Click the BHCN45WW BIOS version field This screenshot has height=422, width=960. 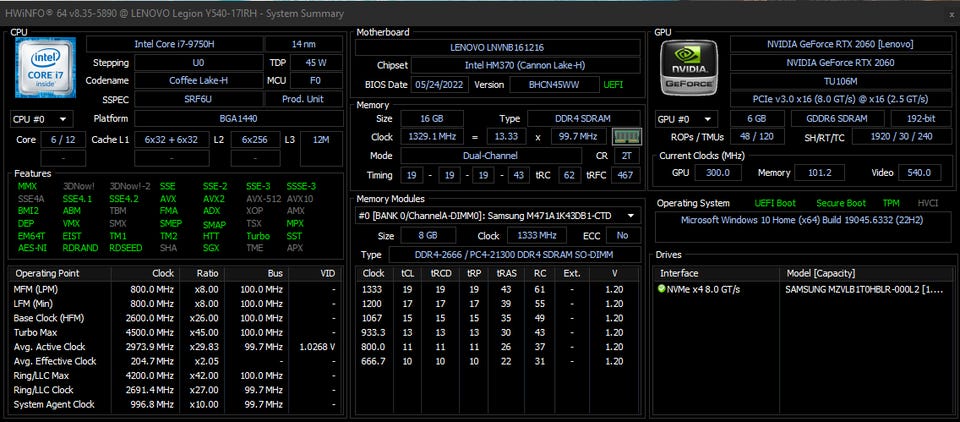(x=554, y=85)
